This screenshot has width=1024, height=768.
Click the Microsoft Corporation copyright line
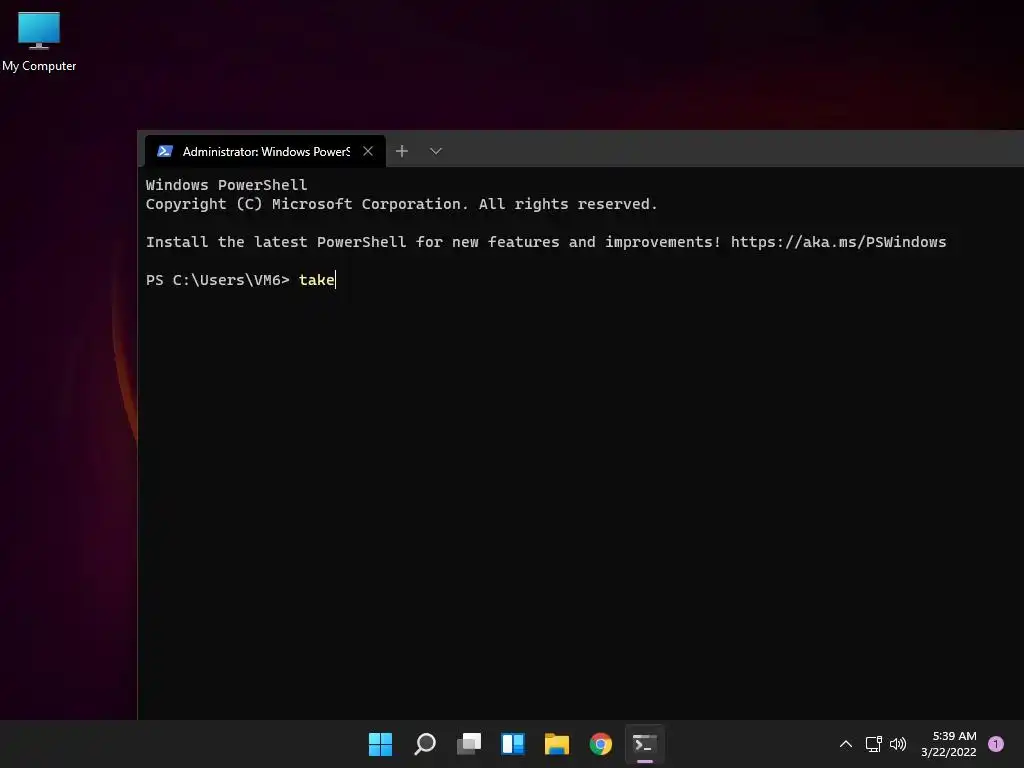pos(401,204)
